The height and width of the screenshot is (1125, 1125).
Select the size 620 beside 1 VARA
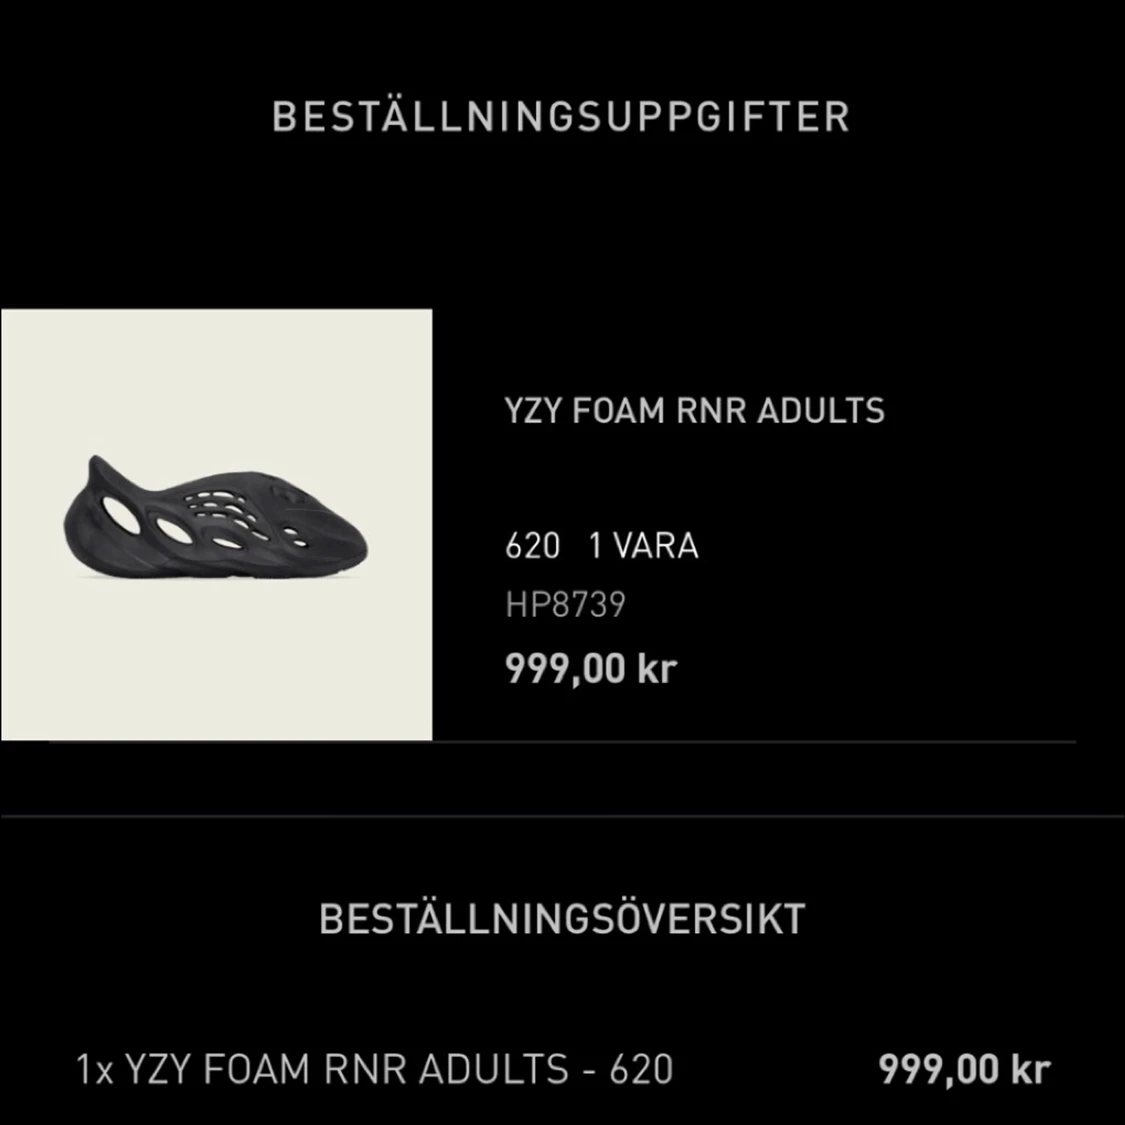pyautogui.click(x=532, y=546)
